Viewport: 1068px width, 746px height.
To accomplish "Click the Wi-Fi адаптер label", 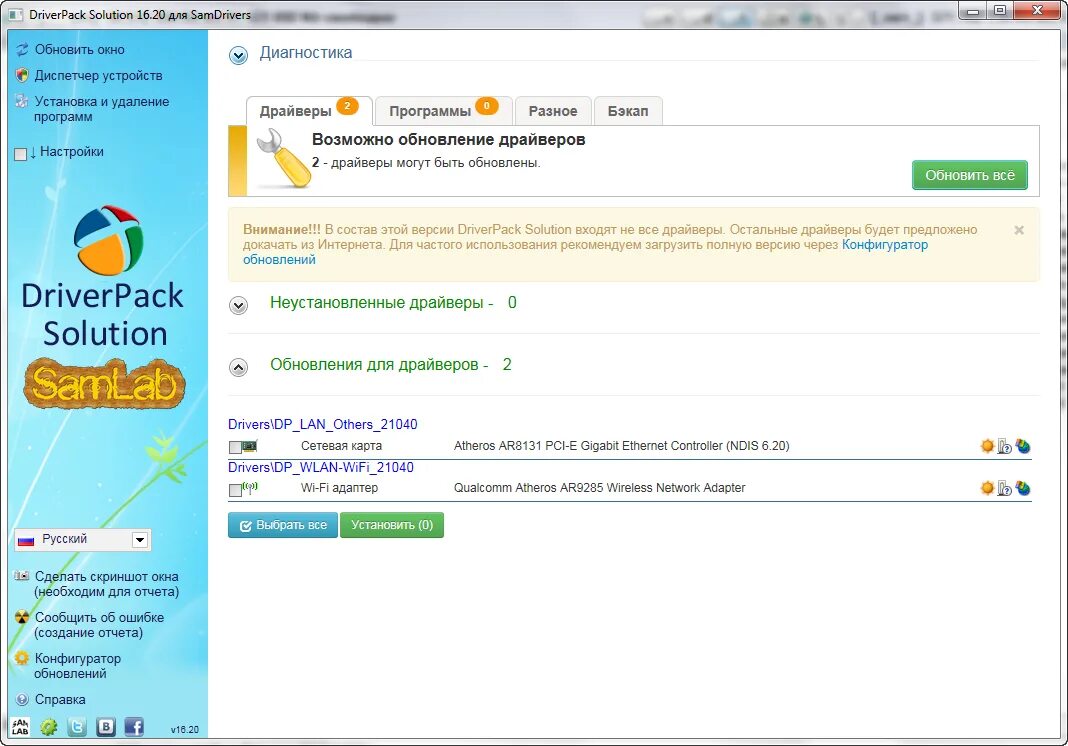I will coord(339,488).
